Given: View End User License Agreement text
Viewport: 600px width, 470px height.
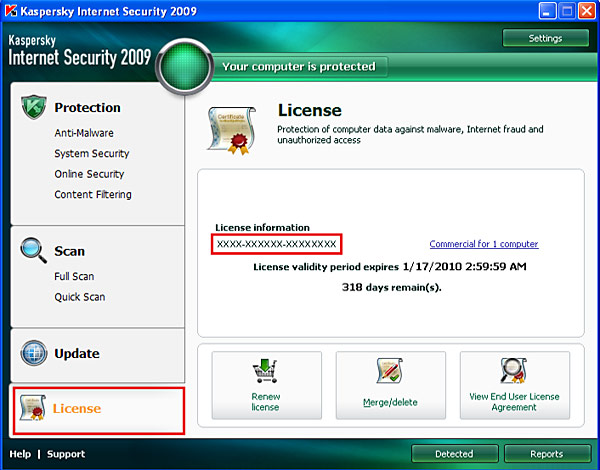Looking at the screenshot, I should (x=514, y=402).
